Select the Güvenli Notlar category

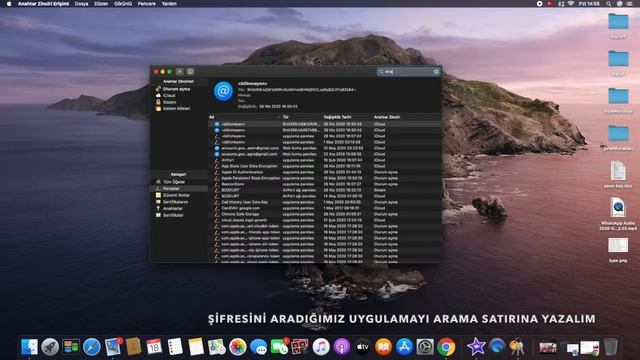point(176,195)
